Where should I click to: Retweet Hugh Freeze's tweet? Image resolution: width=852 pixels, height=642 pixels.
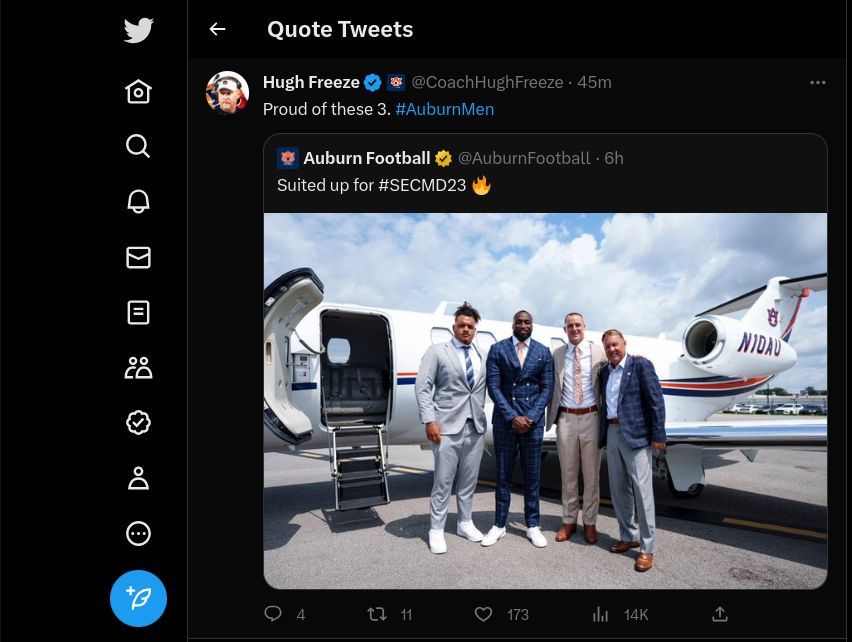(x=377, y=614)
